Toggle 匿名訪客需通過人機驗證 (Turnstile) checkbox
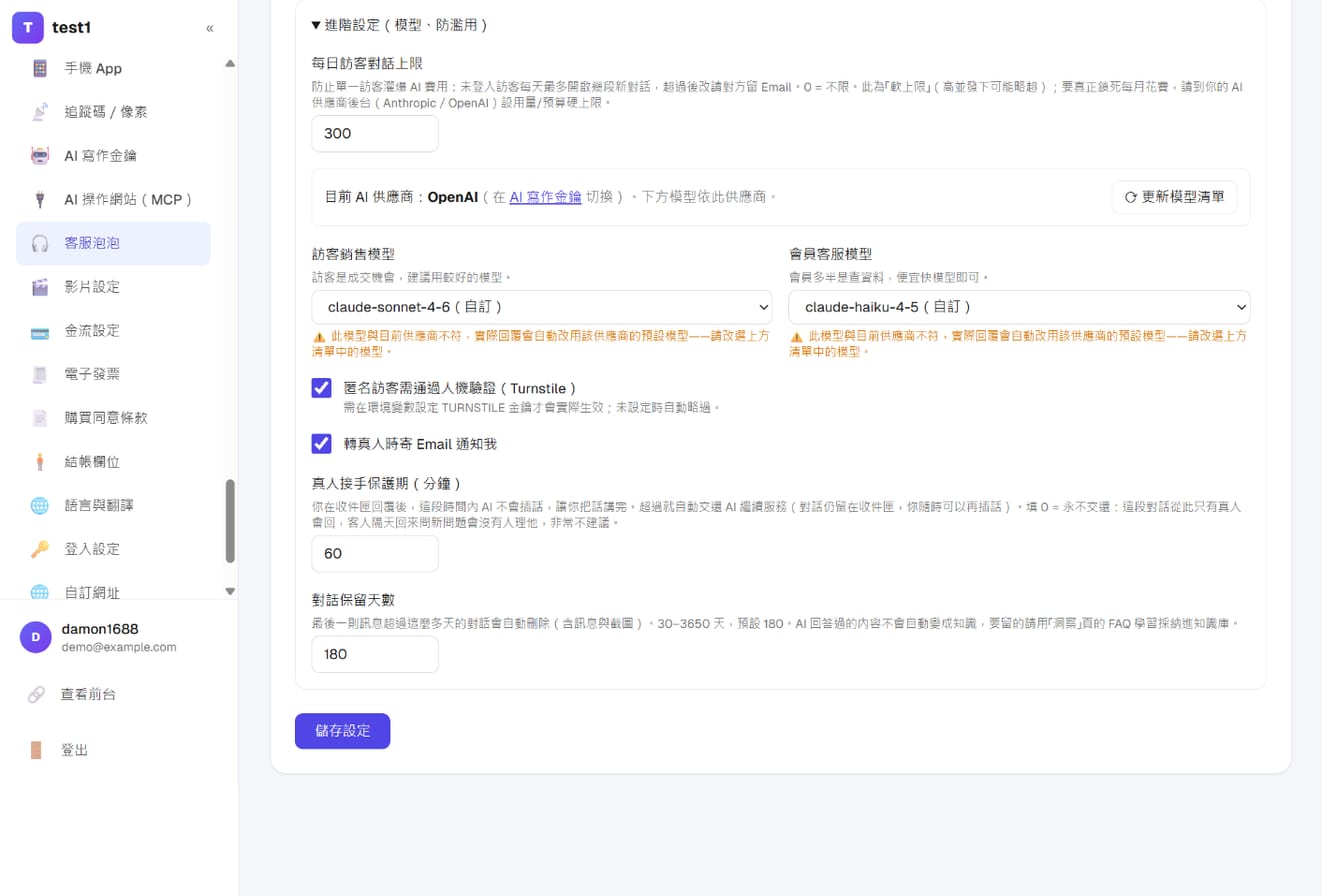 point(321,388)
